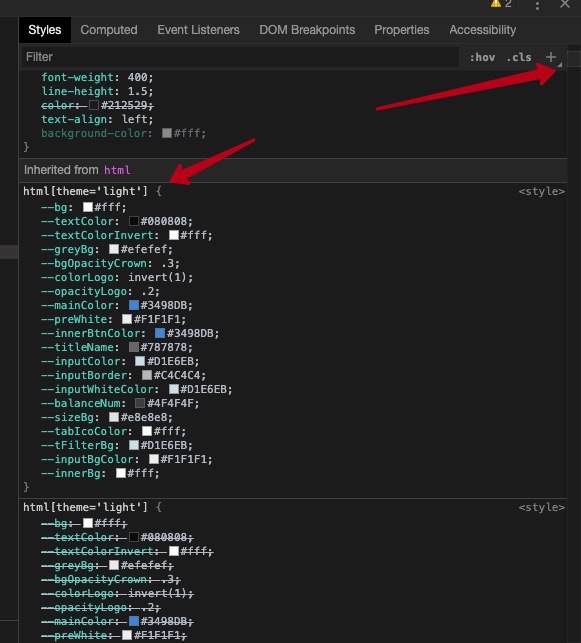
Task: Switch to the Styles tab
Action: pos(45,30)
